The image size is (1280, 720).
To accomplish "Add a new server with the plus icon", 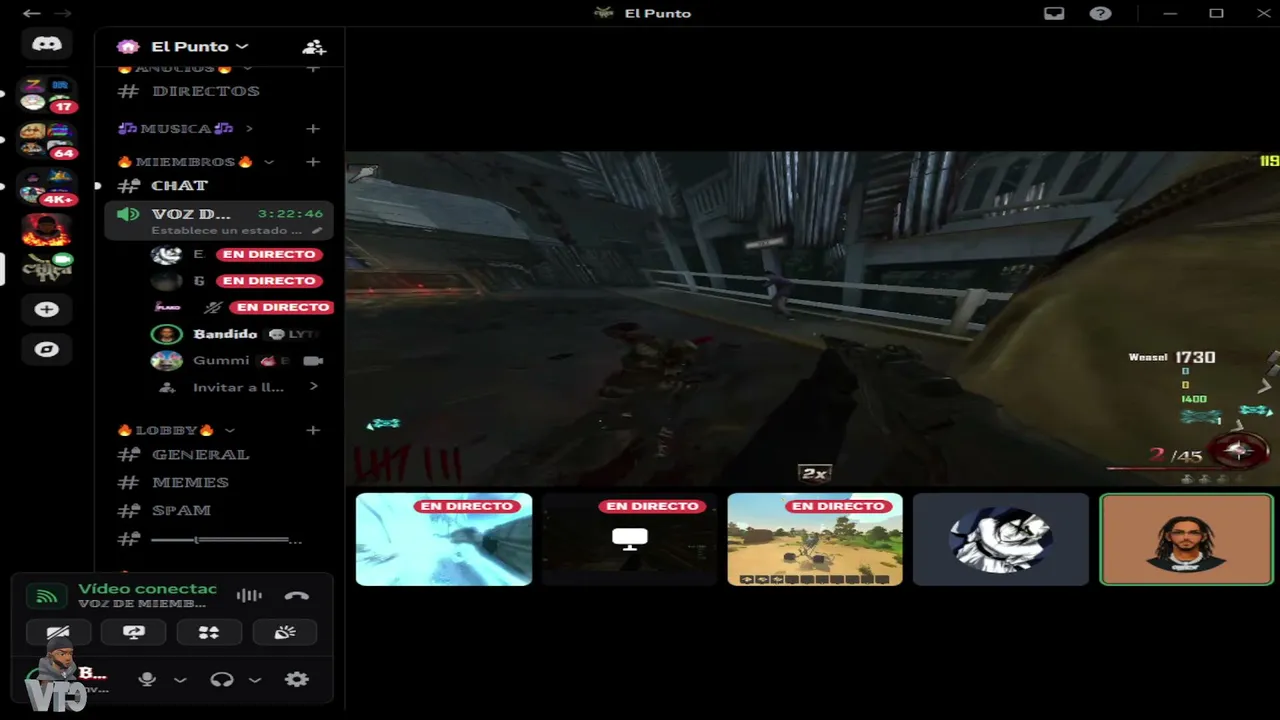I will 46,309.
